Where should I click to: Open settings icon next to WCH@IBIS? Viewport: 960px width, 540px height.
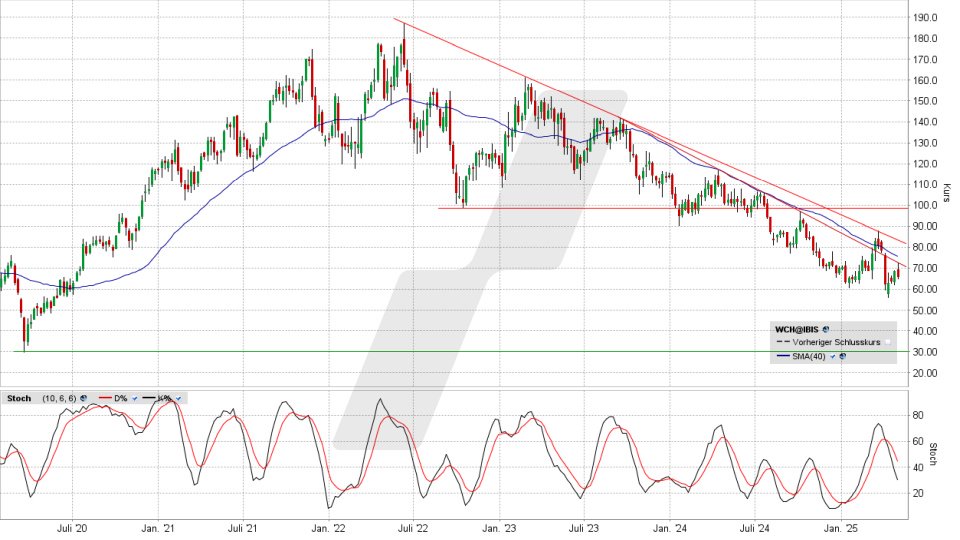tap(825, 329)
